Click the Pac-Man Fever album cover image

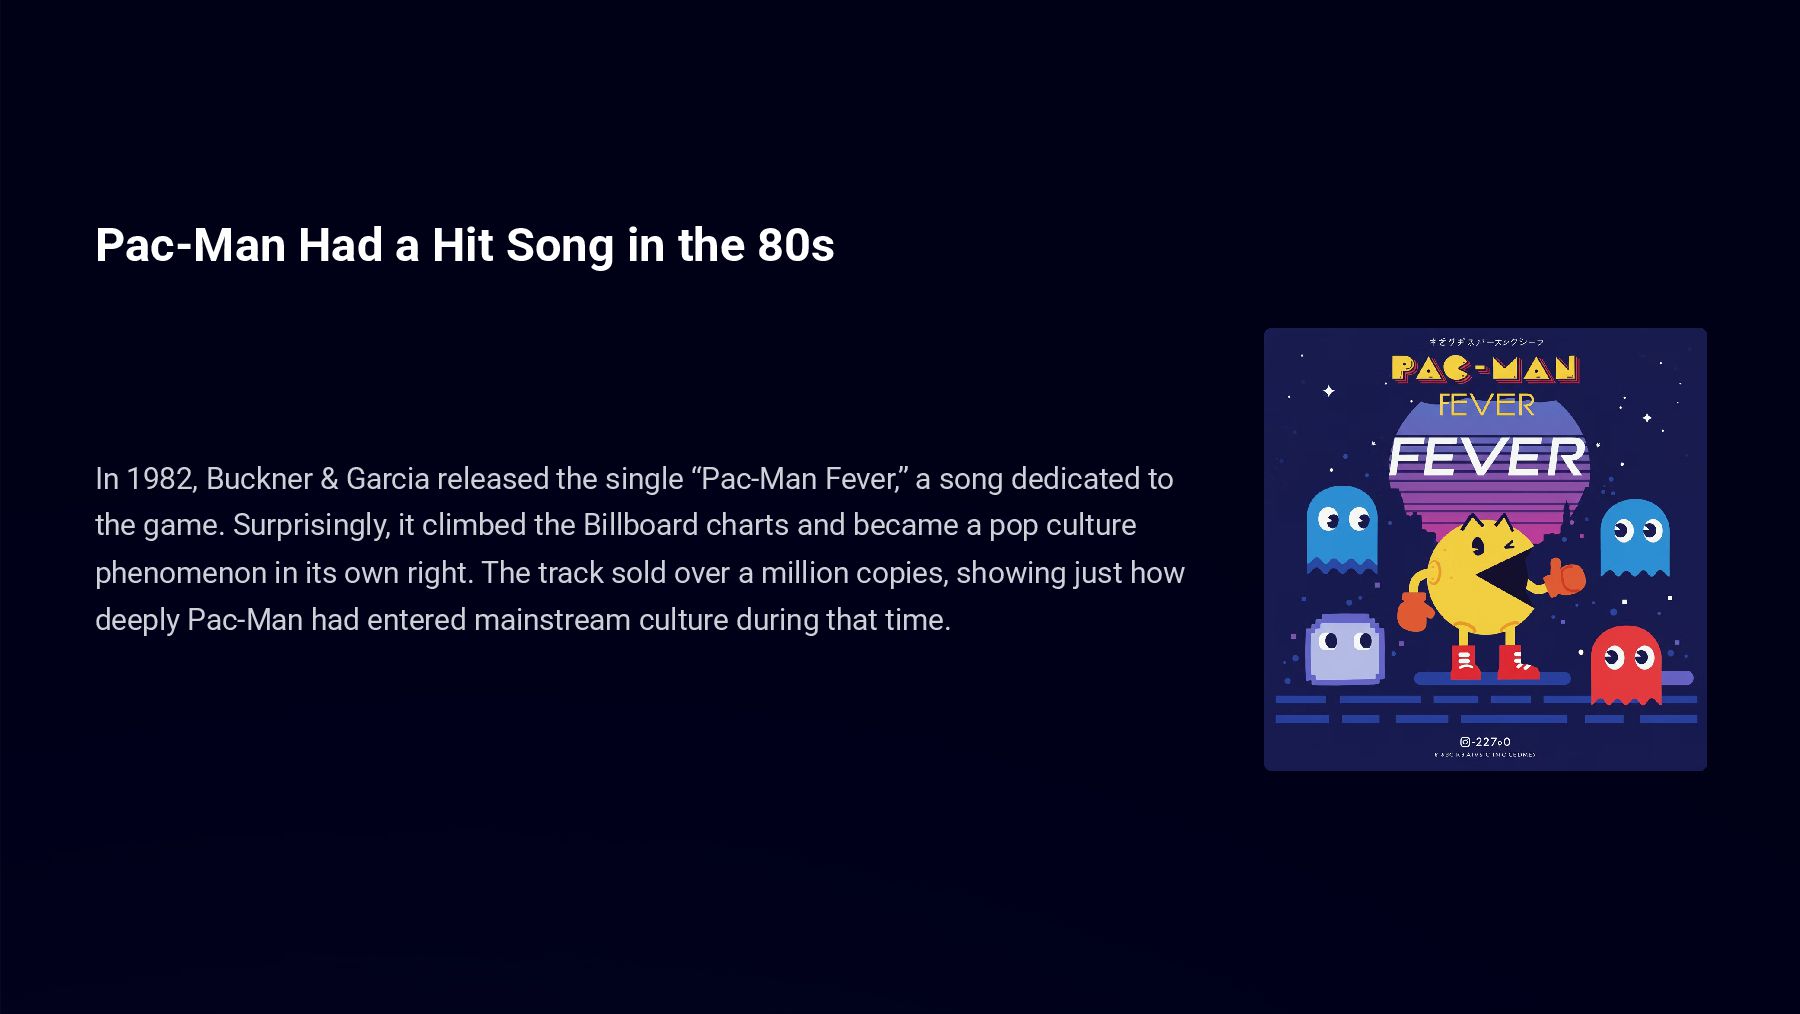click(1485, 549)
